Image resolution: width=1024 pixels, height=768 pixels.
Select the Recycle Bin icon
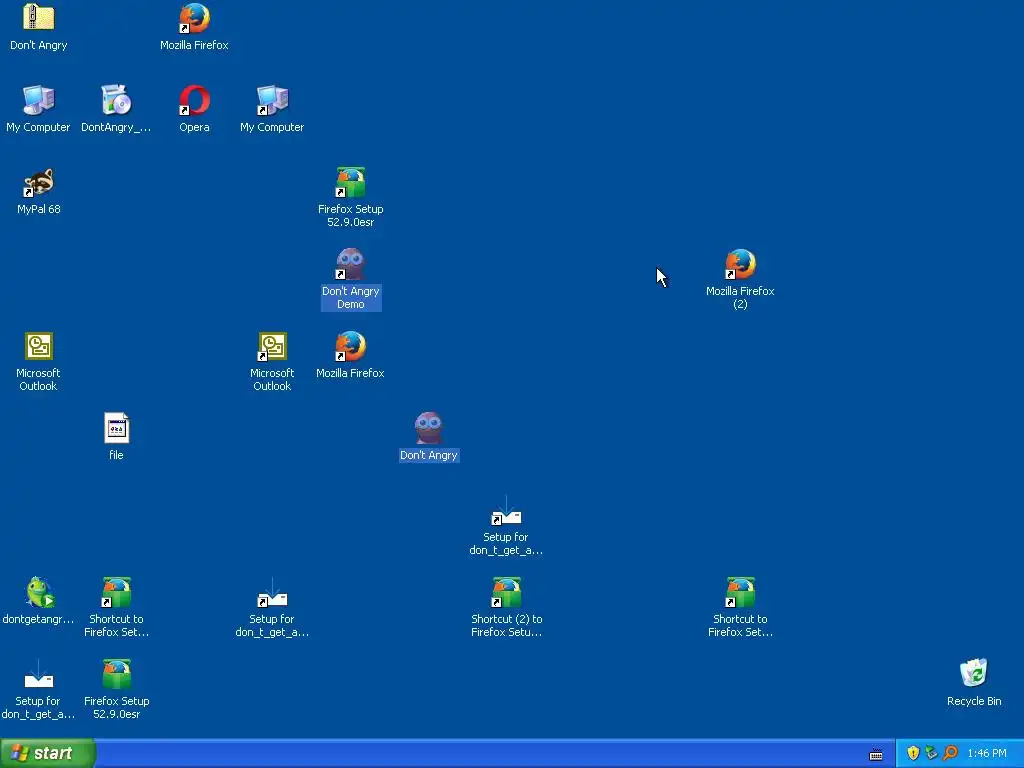pos(974,673)
